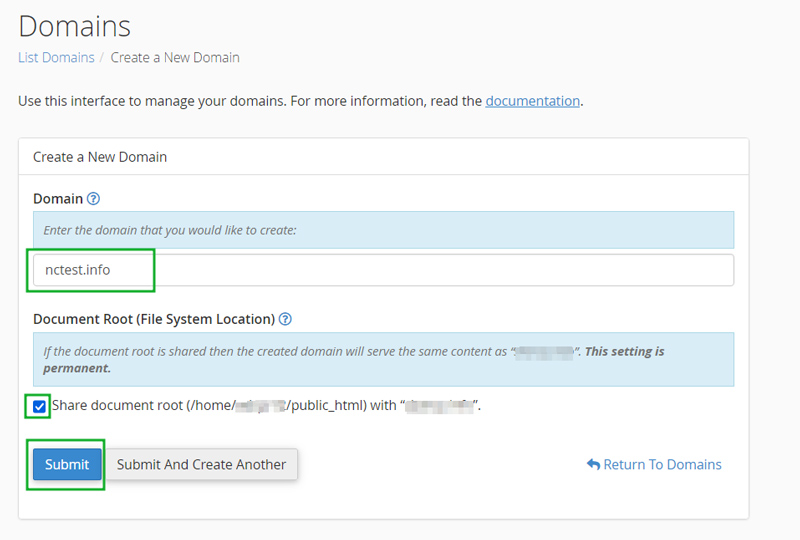The width and height of the screenshot is (800, 540).
Task: Follow the Return To Domains link text
Action: [x=662, y=464]
